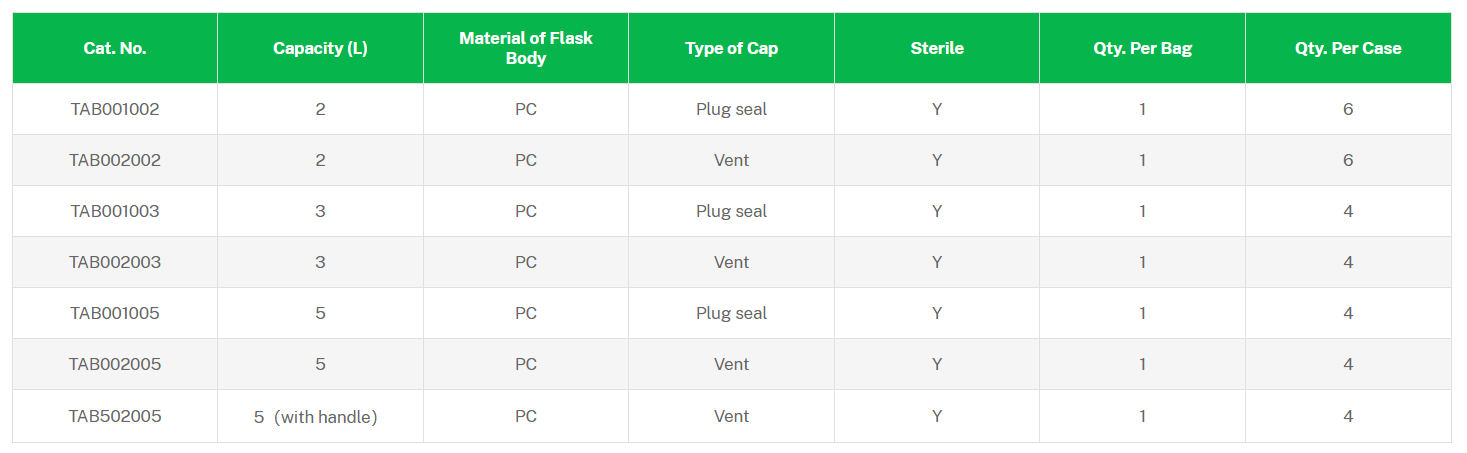Image resolution: width=1467 pixels, height=453 pixels.
Task: Select catalog number TAB002002
Action: tap(115, 160)
